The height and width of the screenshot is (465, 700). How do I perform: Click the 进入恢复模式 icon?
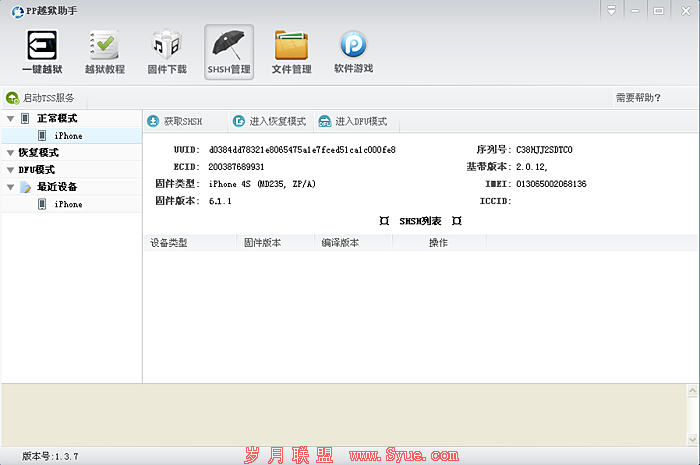click(239, 121)
